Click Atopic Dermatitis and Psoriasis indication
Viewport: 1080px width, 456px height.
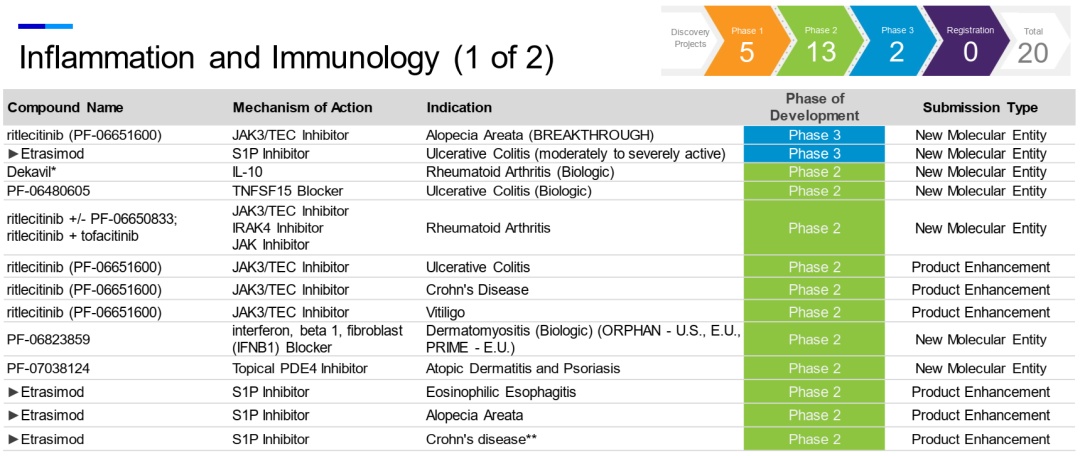coord(523,369)
